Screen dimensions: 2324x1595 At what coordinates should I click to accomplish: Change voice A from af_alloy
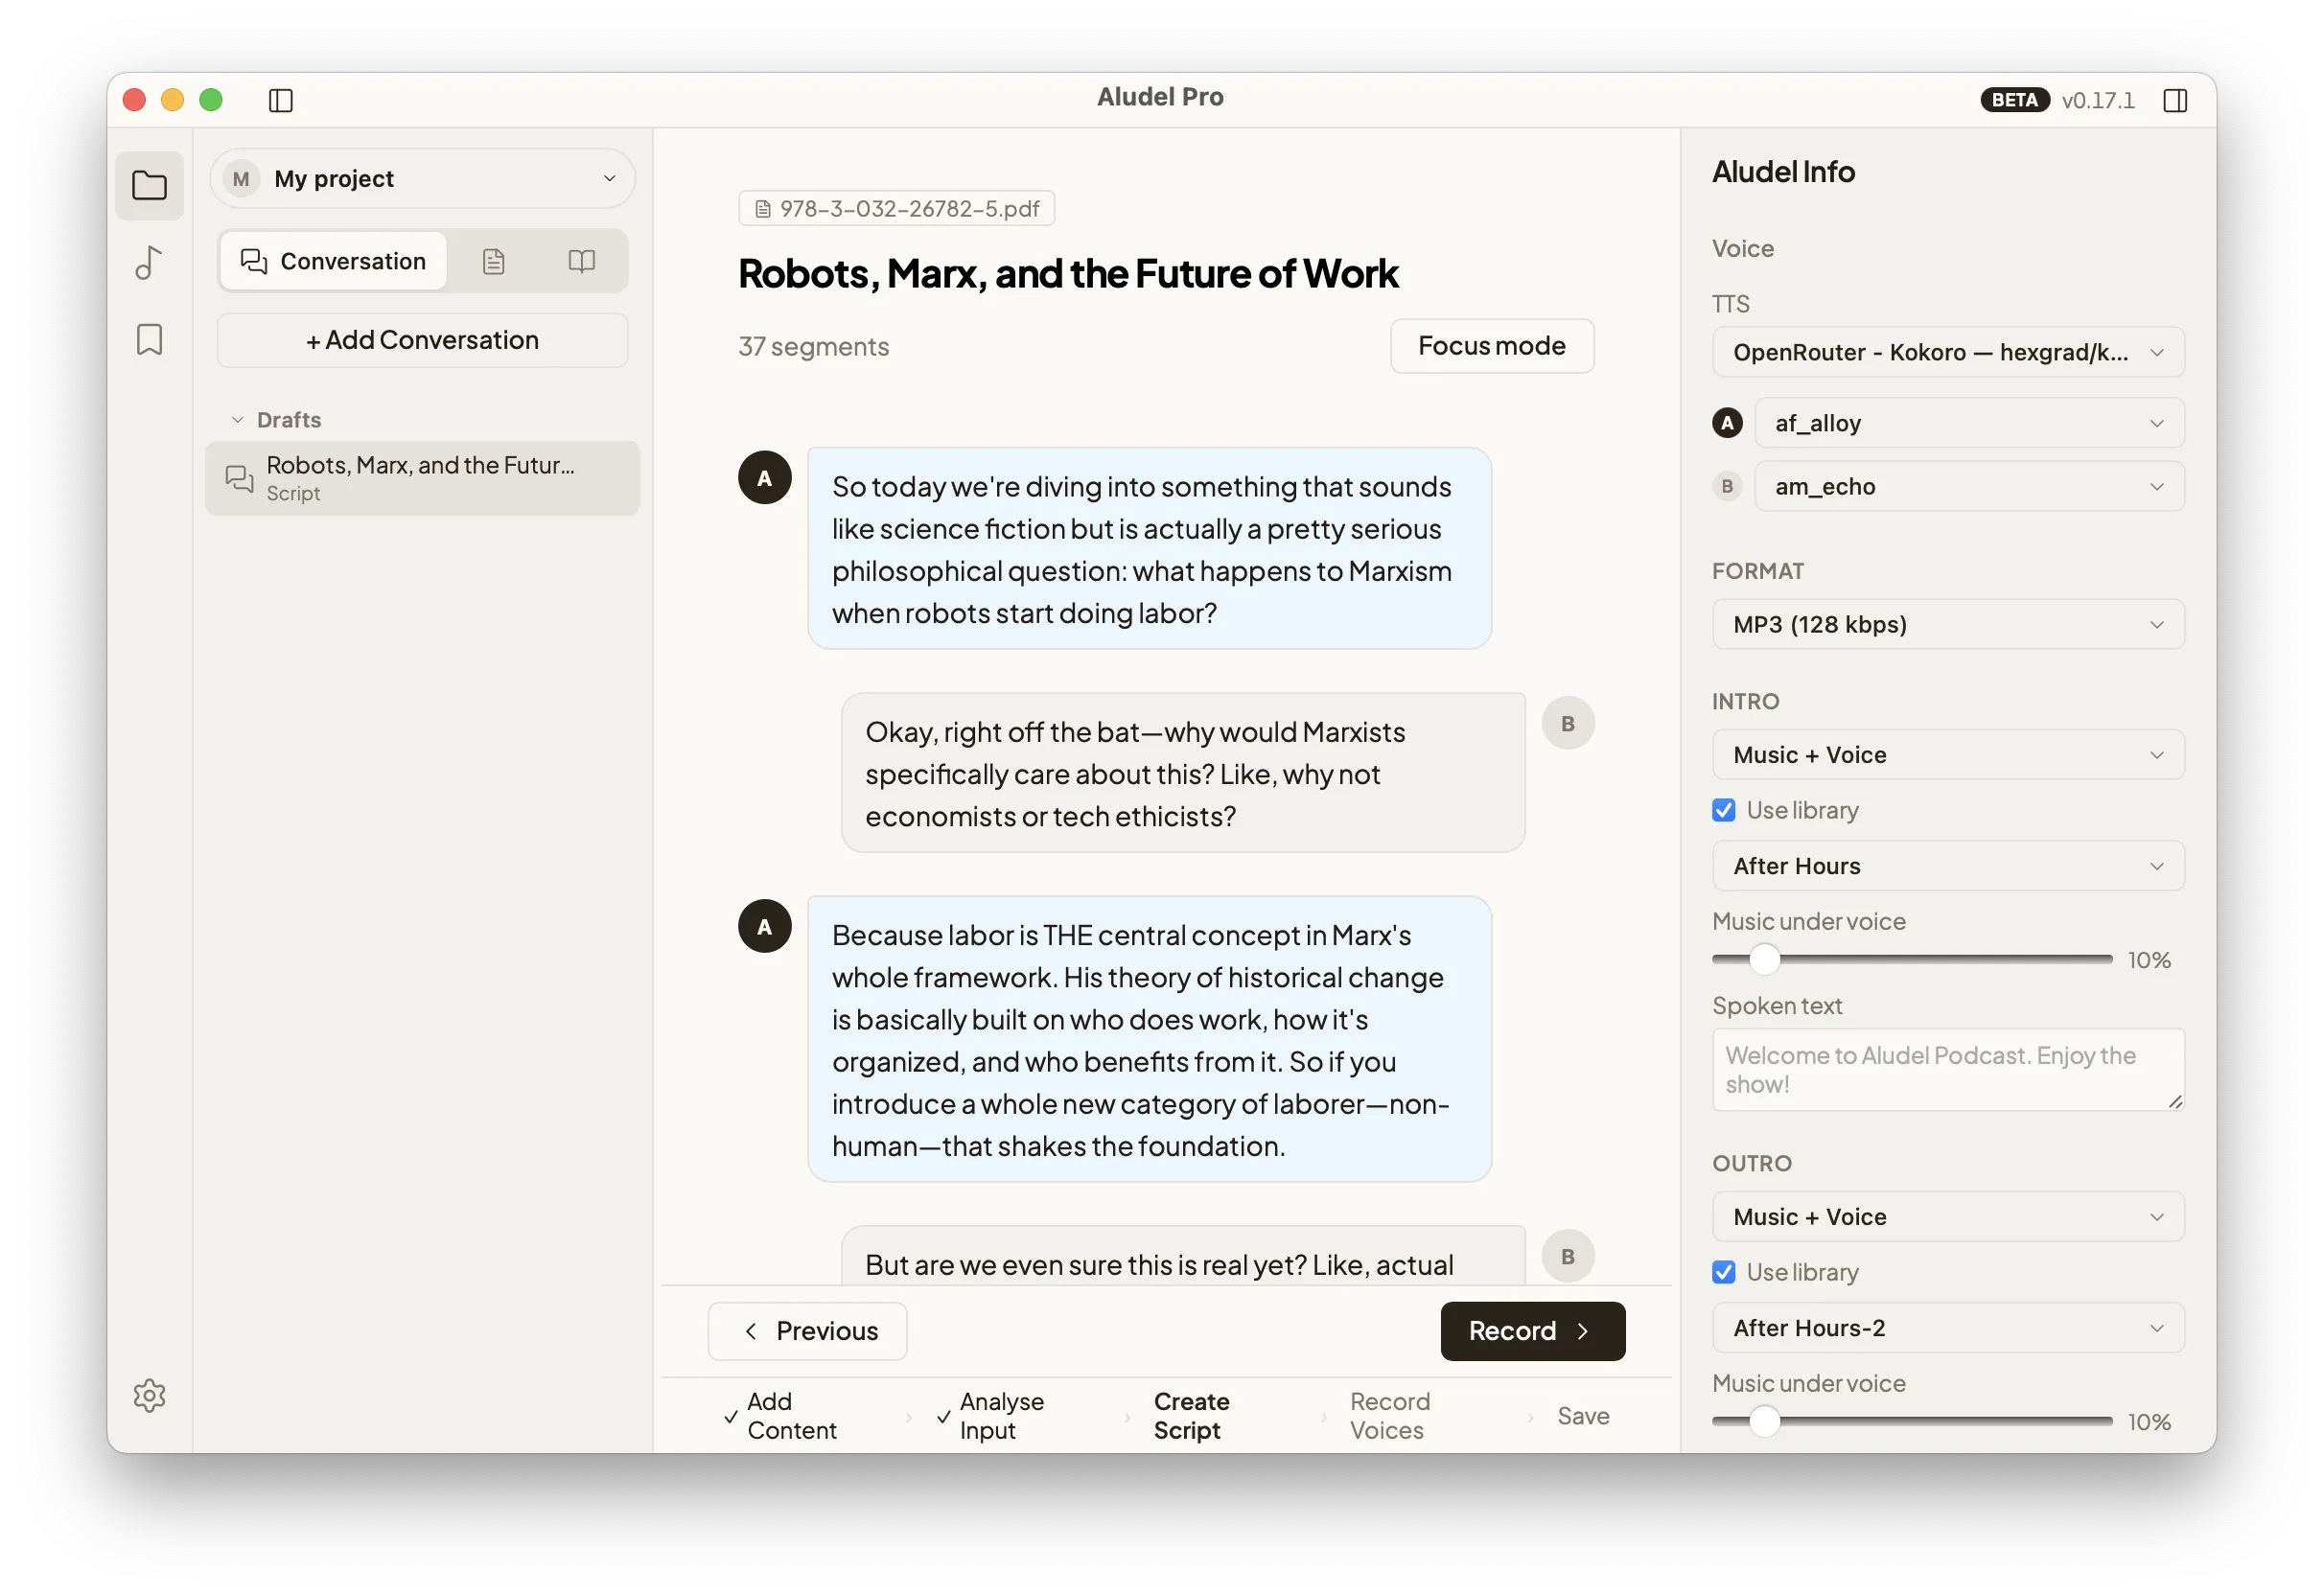click(x=1968, y=423)
